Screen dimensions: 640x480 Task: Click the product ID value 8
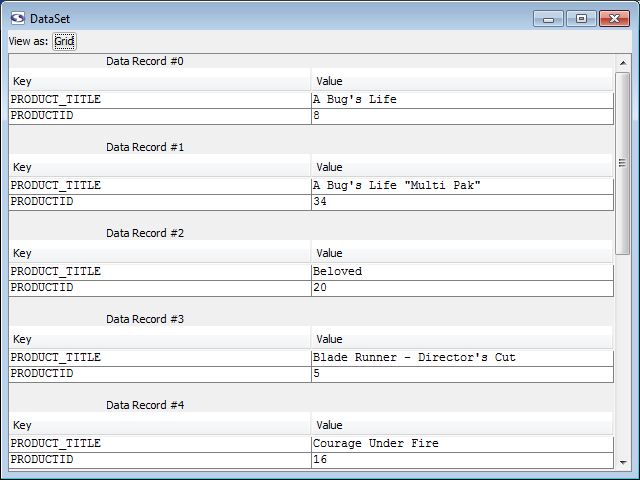tap(462, 116)
